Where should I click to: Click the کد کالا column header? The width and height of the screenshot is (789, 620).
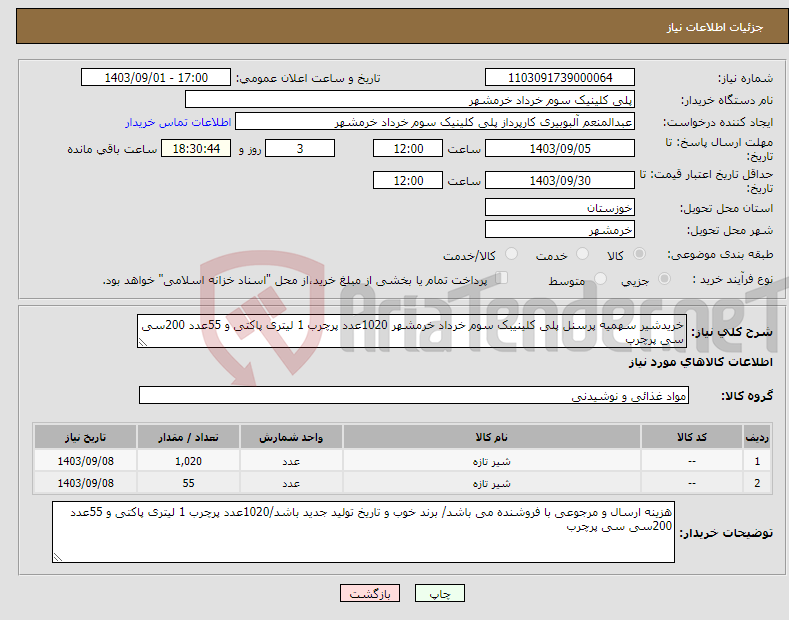click(x=692, y=437)
